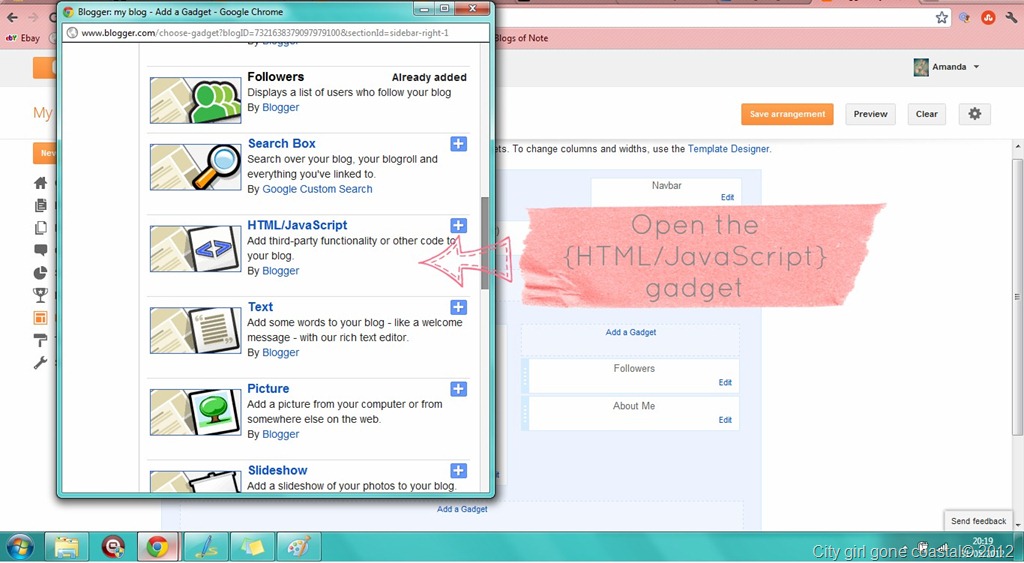
Task: Follow the Google Custom Search link
Action: (x=317, y=189)
